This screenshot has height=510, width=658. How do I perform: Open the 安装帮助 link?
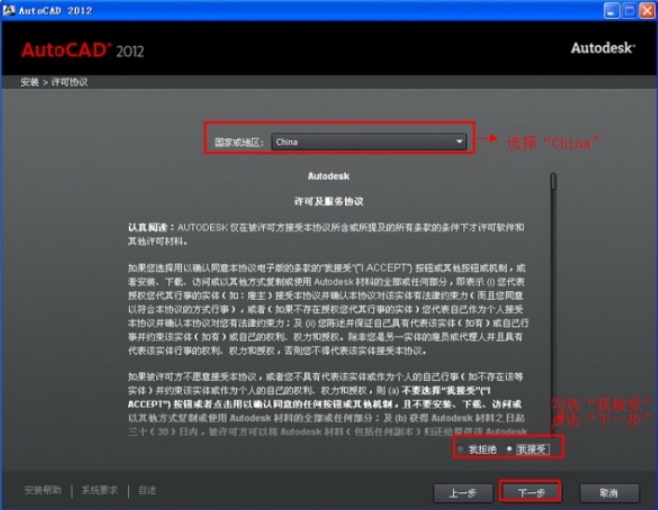pyautogui.click(x=43, y=490)
